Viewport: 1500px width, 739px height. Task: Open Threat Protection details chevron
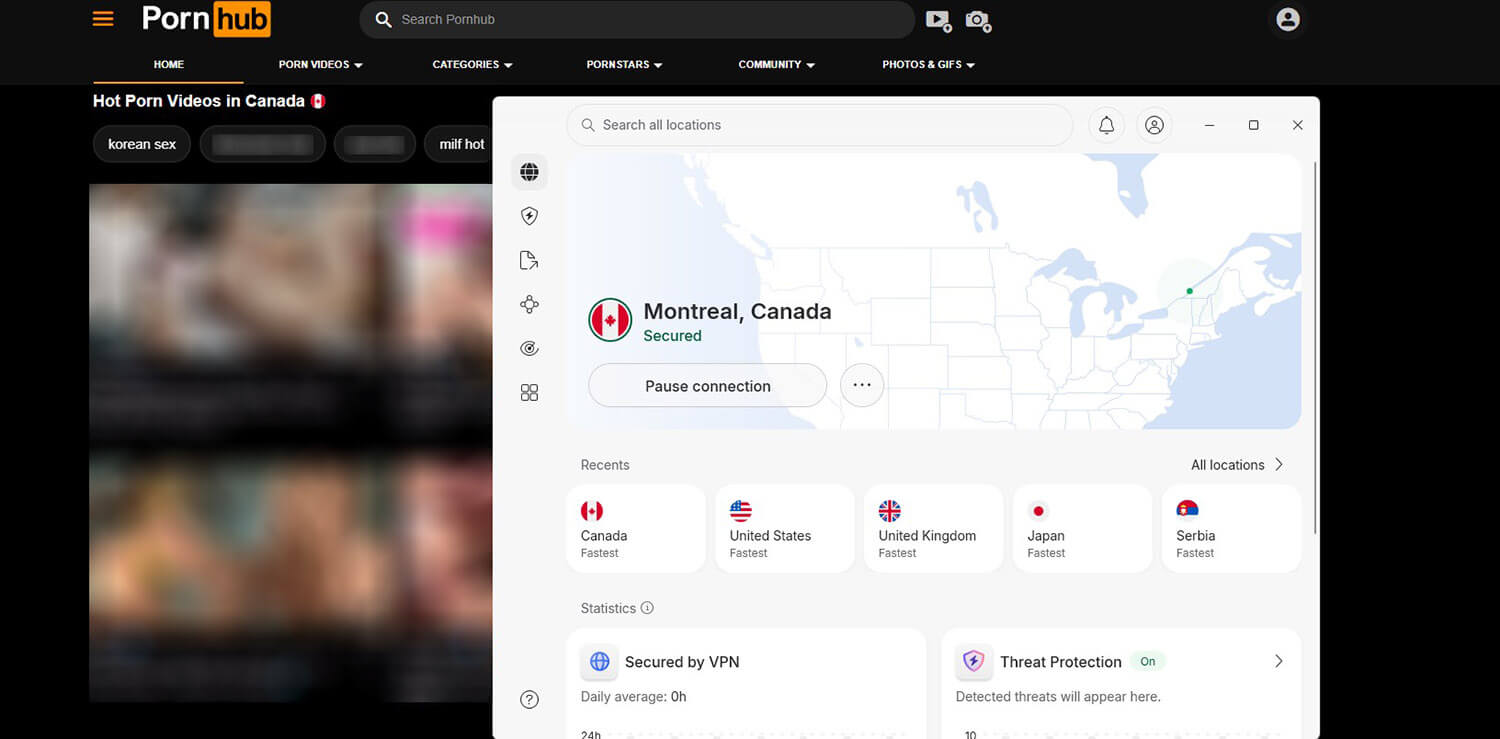(1278, 661)
